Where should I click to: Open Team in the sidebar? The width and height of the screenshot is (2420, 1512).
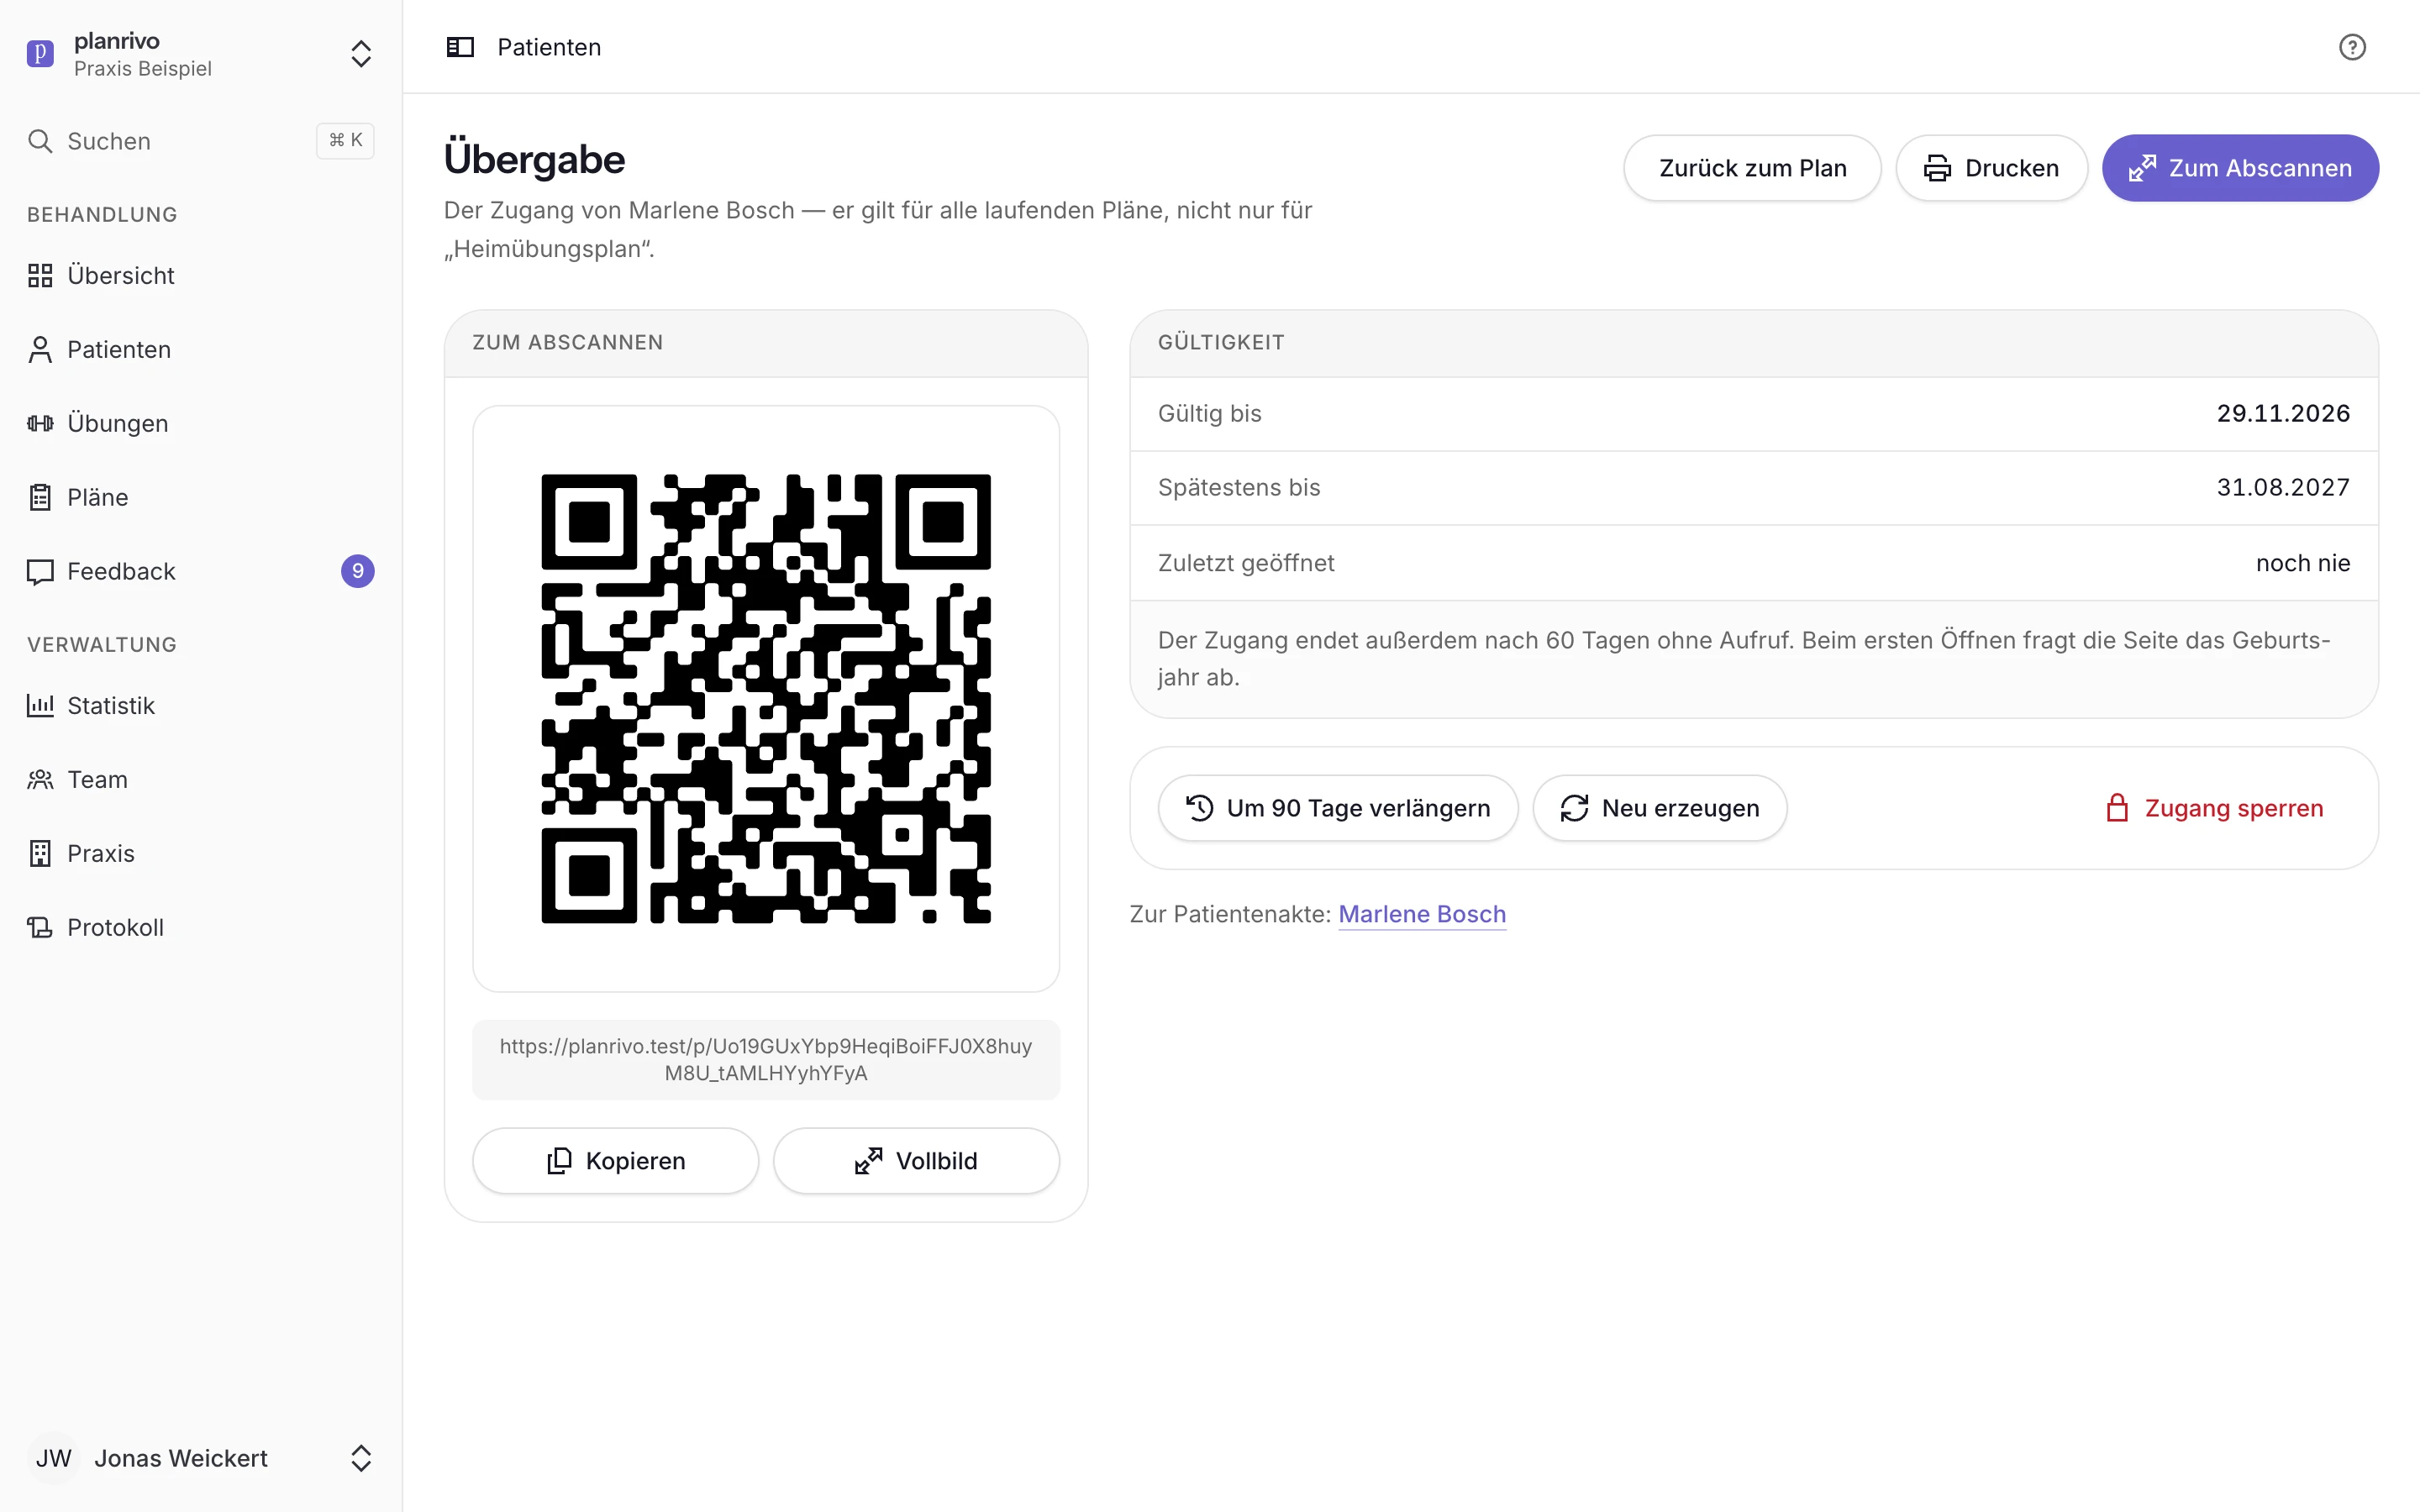tap(201, 779)
